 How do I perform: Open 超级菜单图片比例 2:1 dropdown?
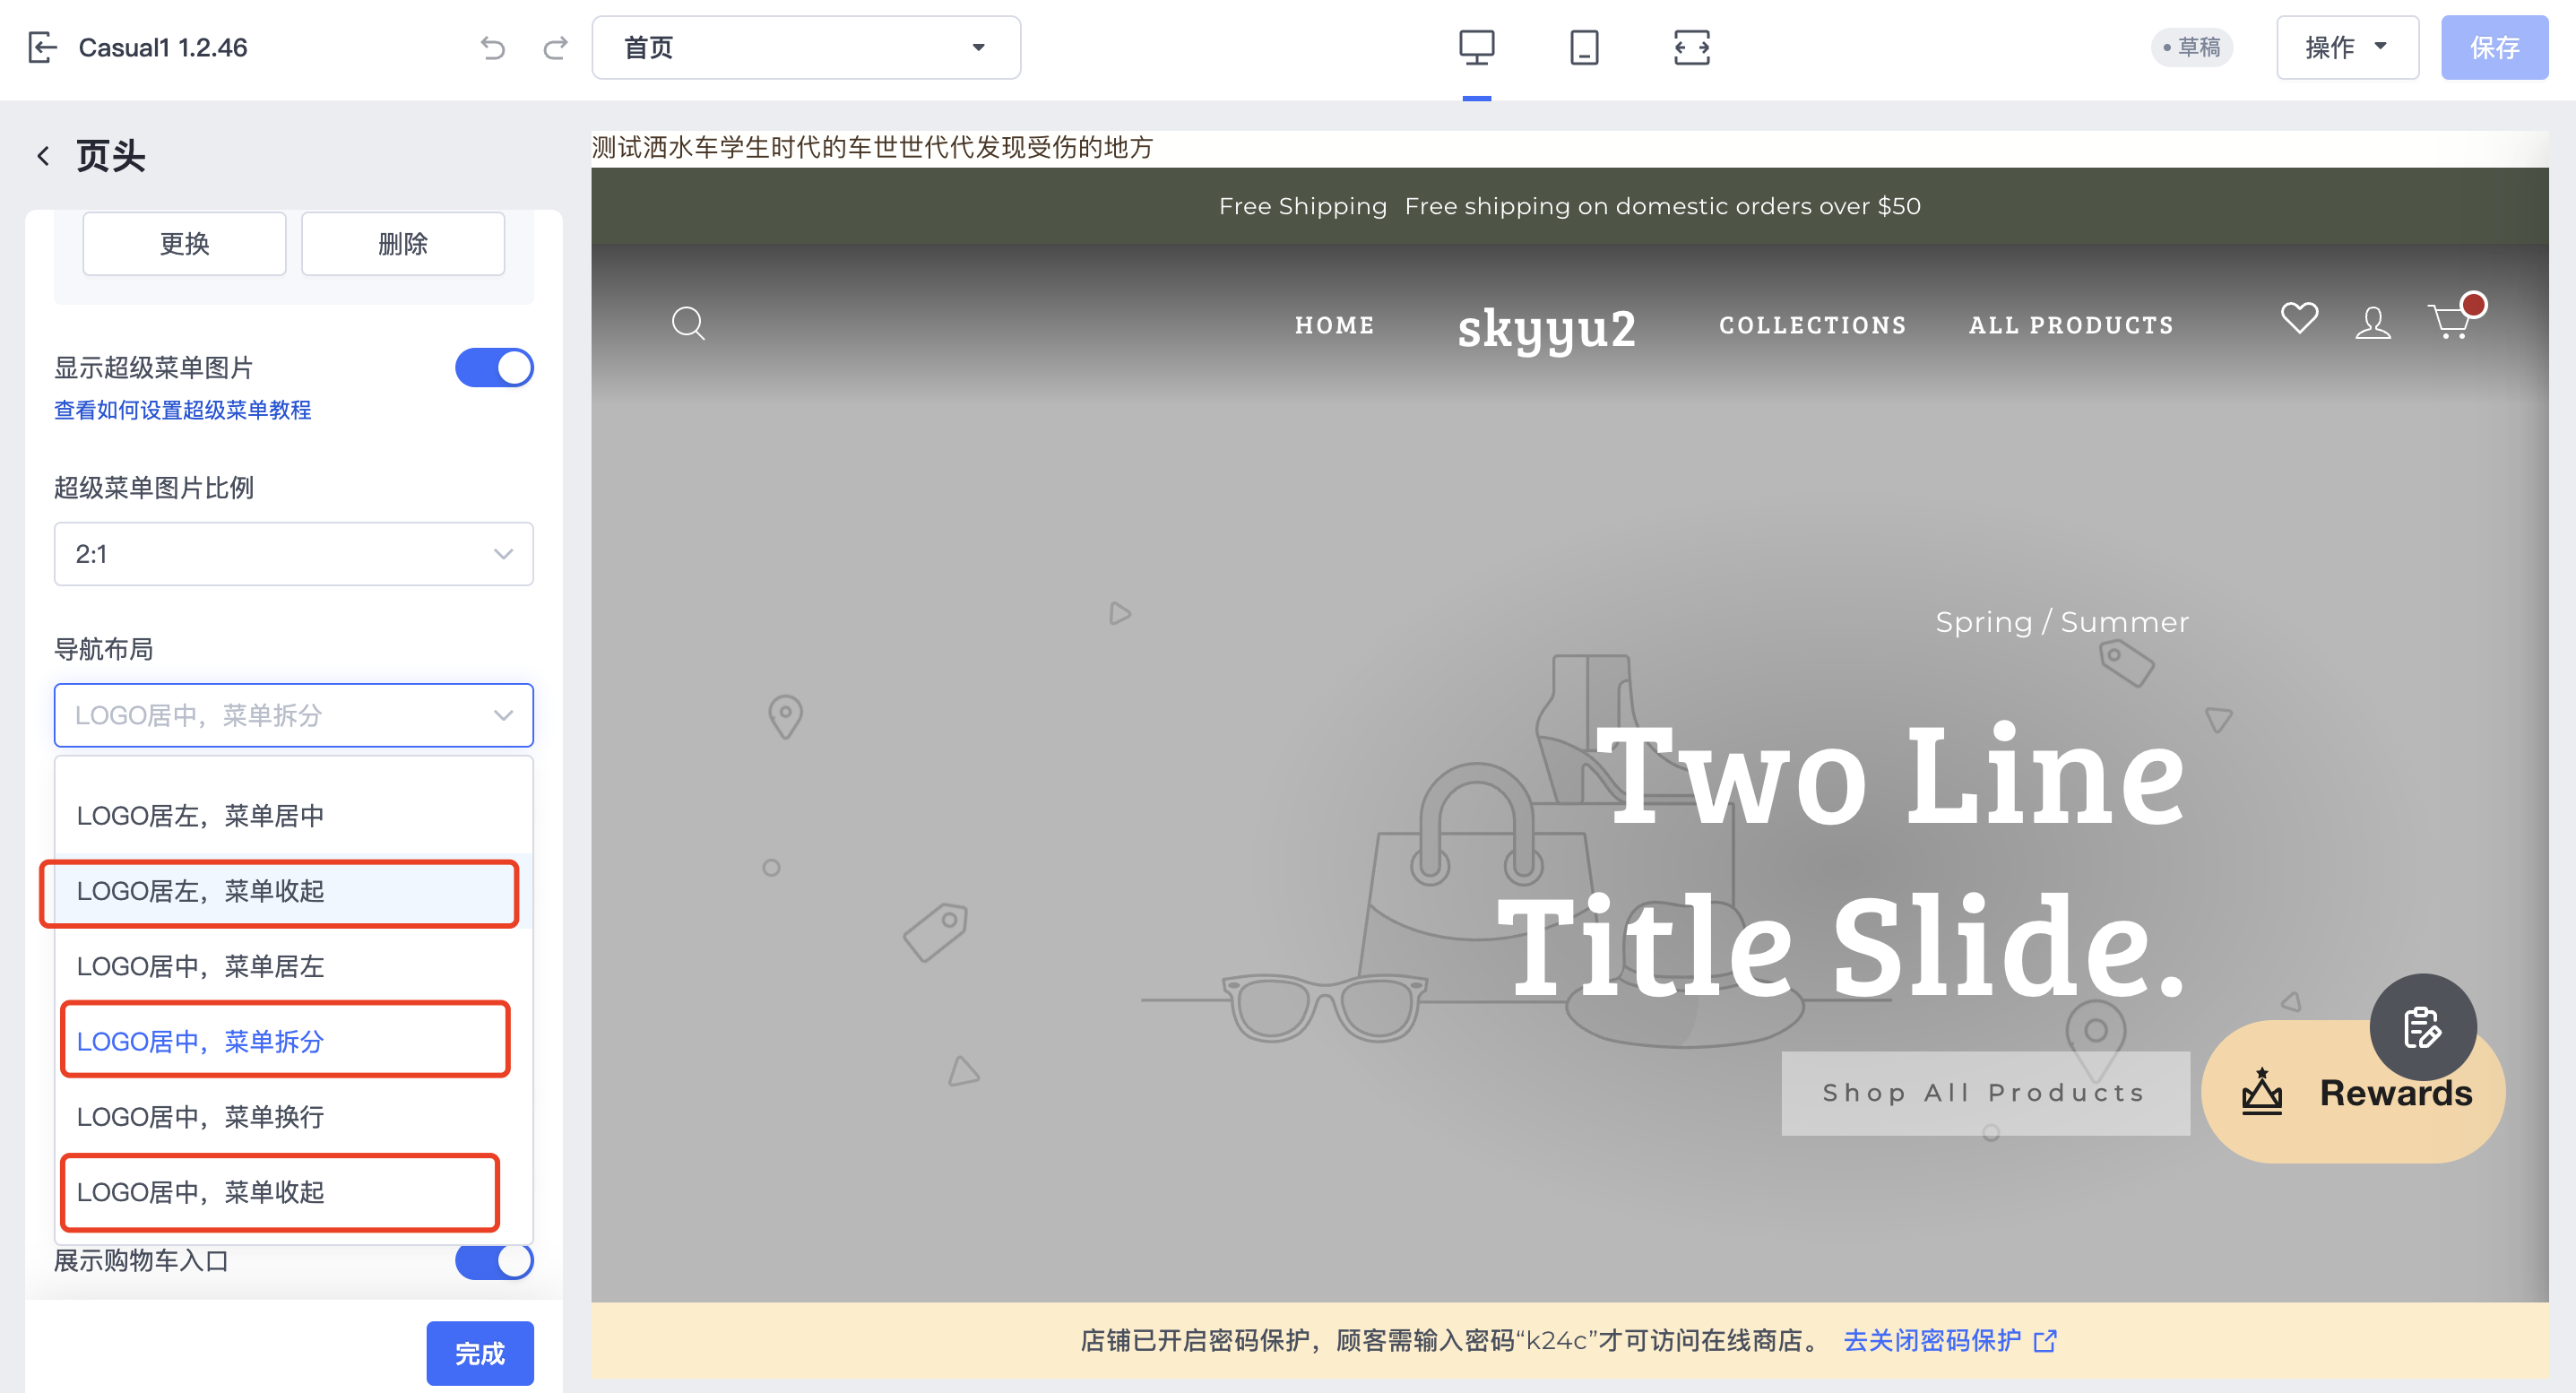pos(293,553)
